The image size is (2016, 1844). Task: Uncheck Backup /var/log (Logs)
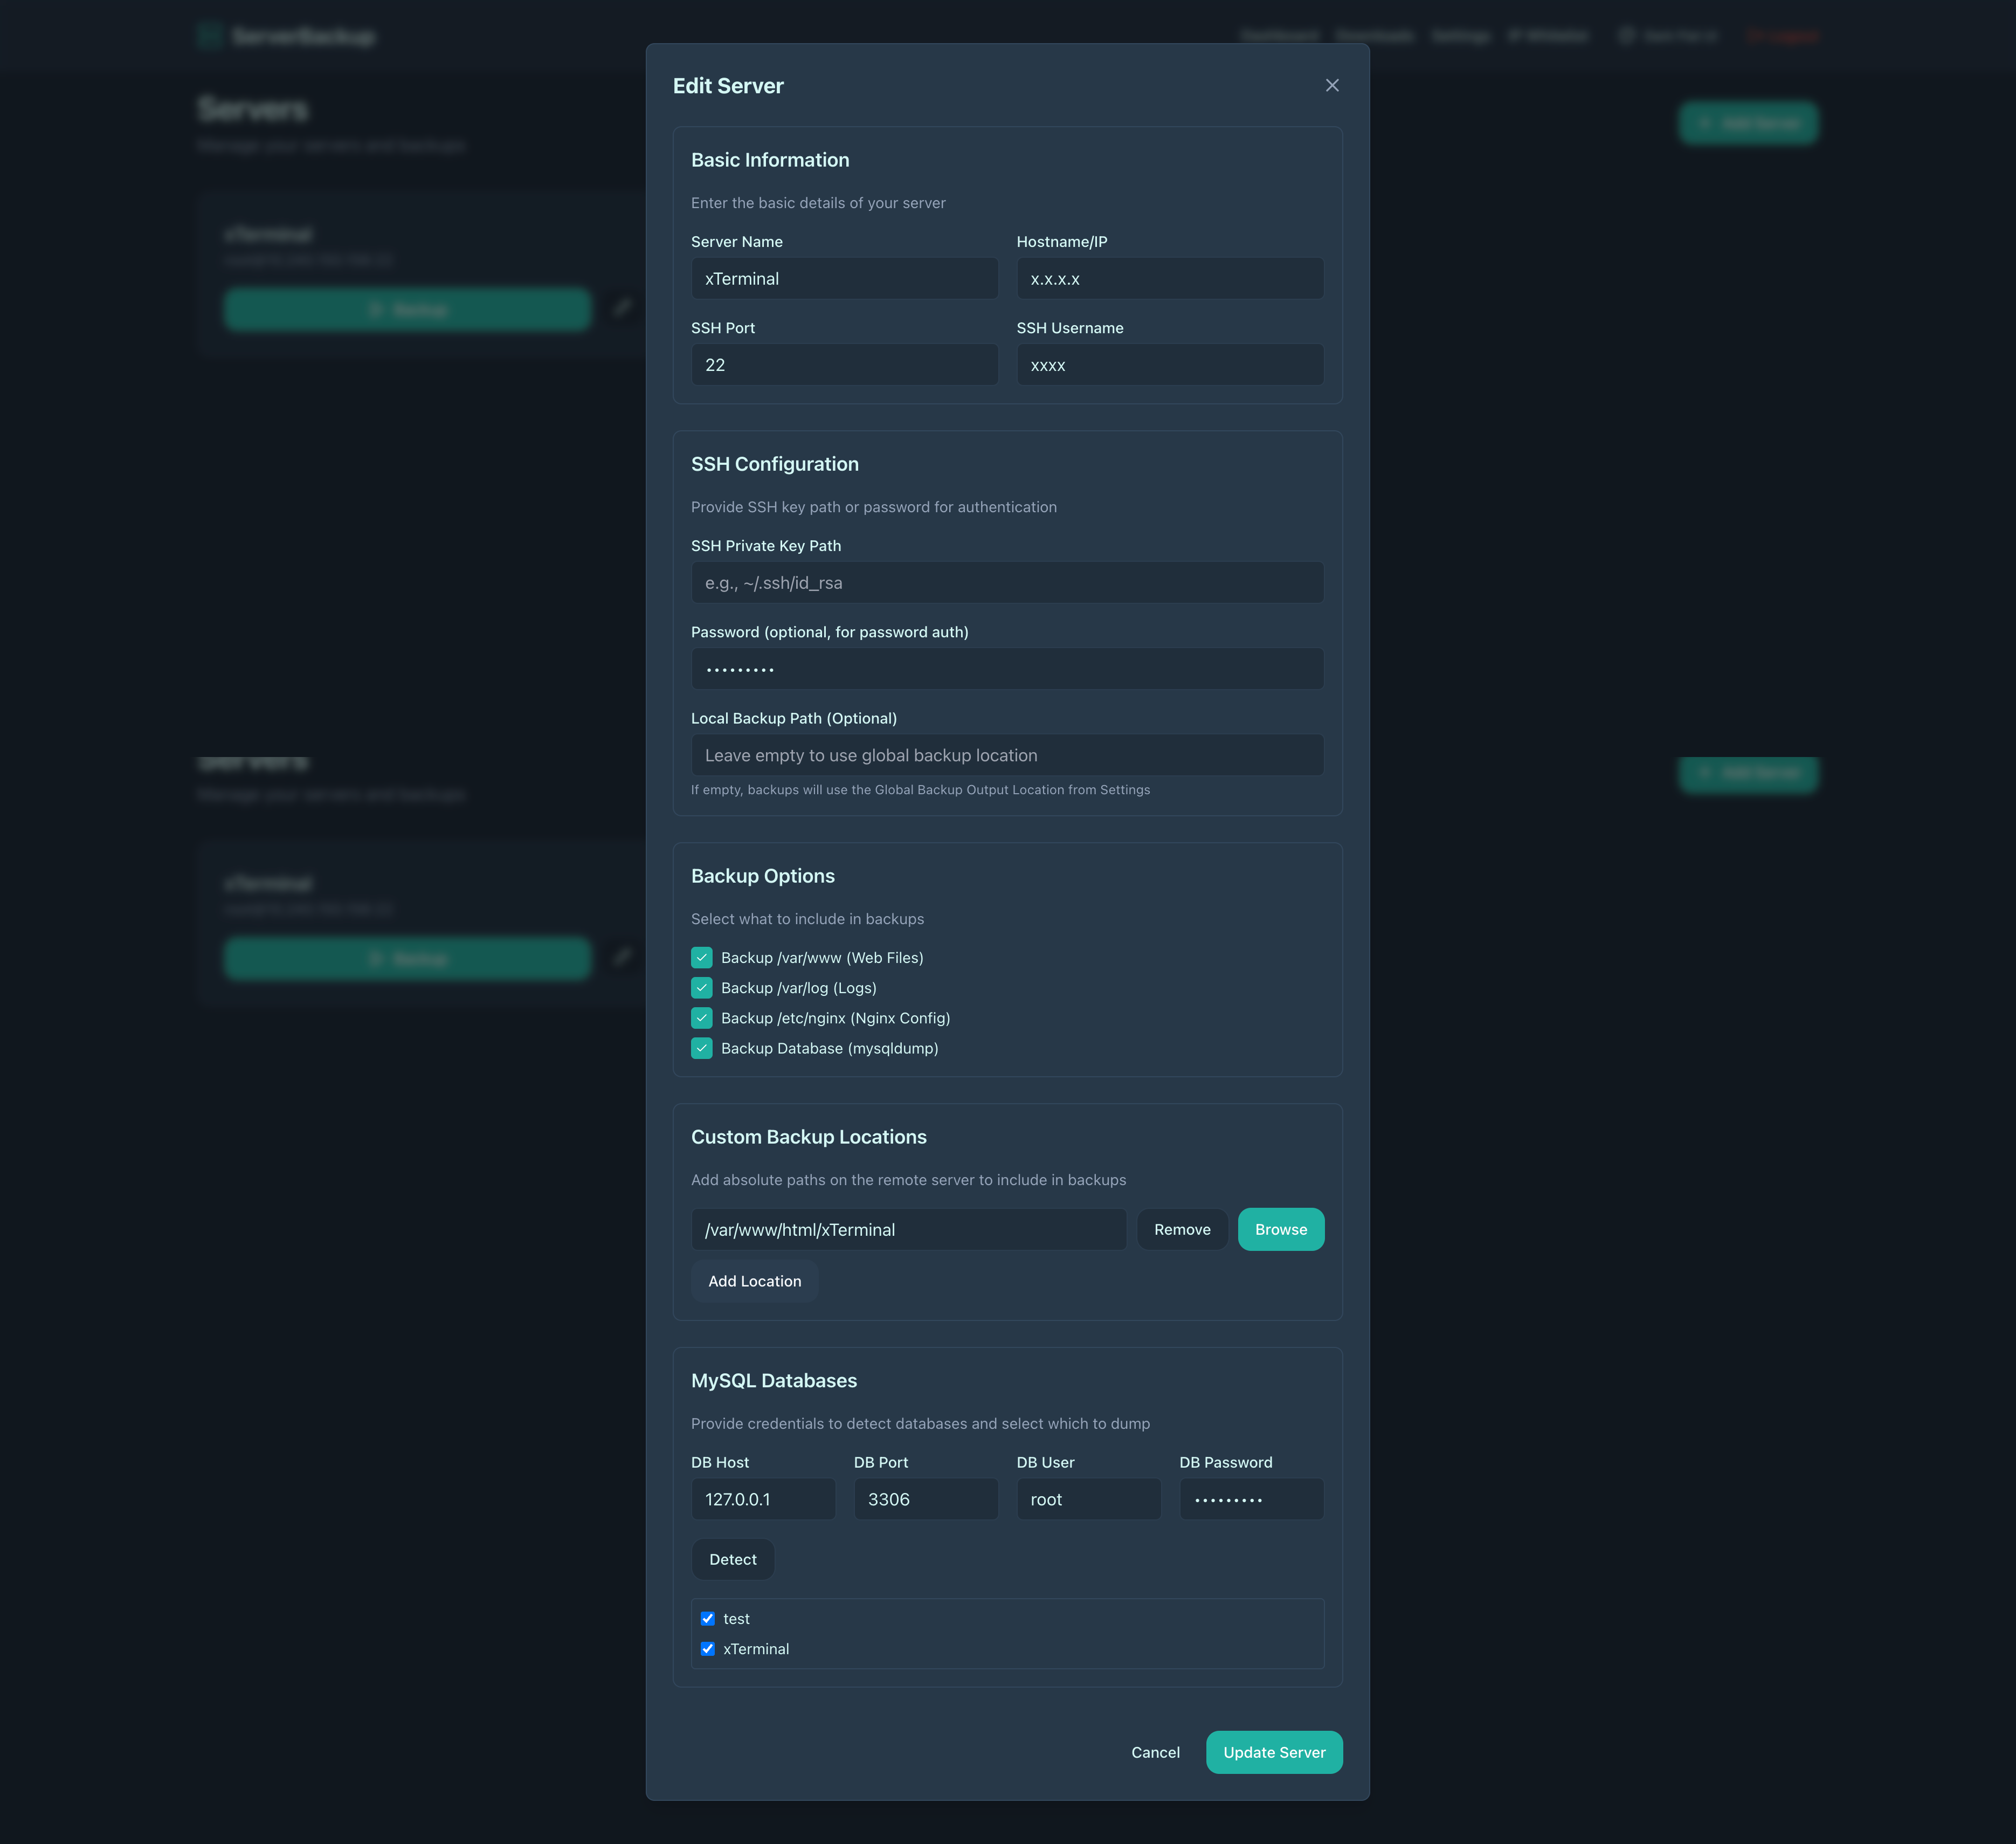(701, 987)
